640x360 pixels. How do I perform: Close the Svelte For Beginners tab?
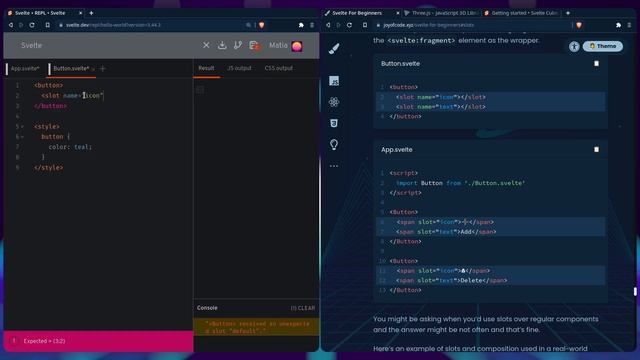[398, 13]
